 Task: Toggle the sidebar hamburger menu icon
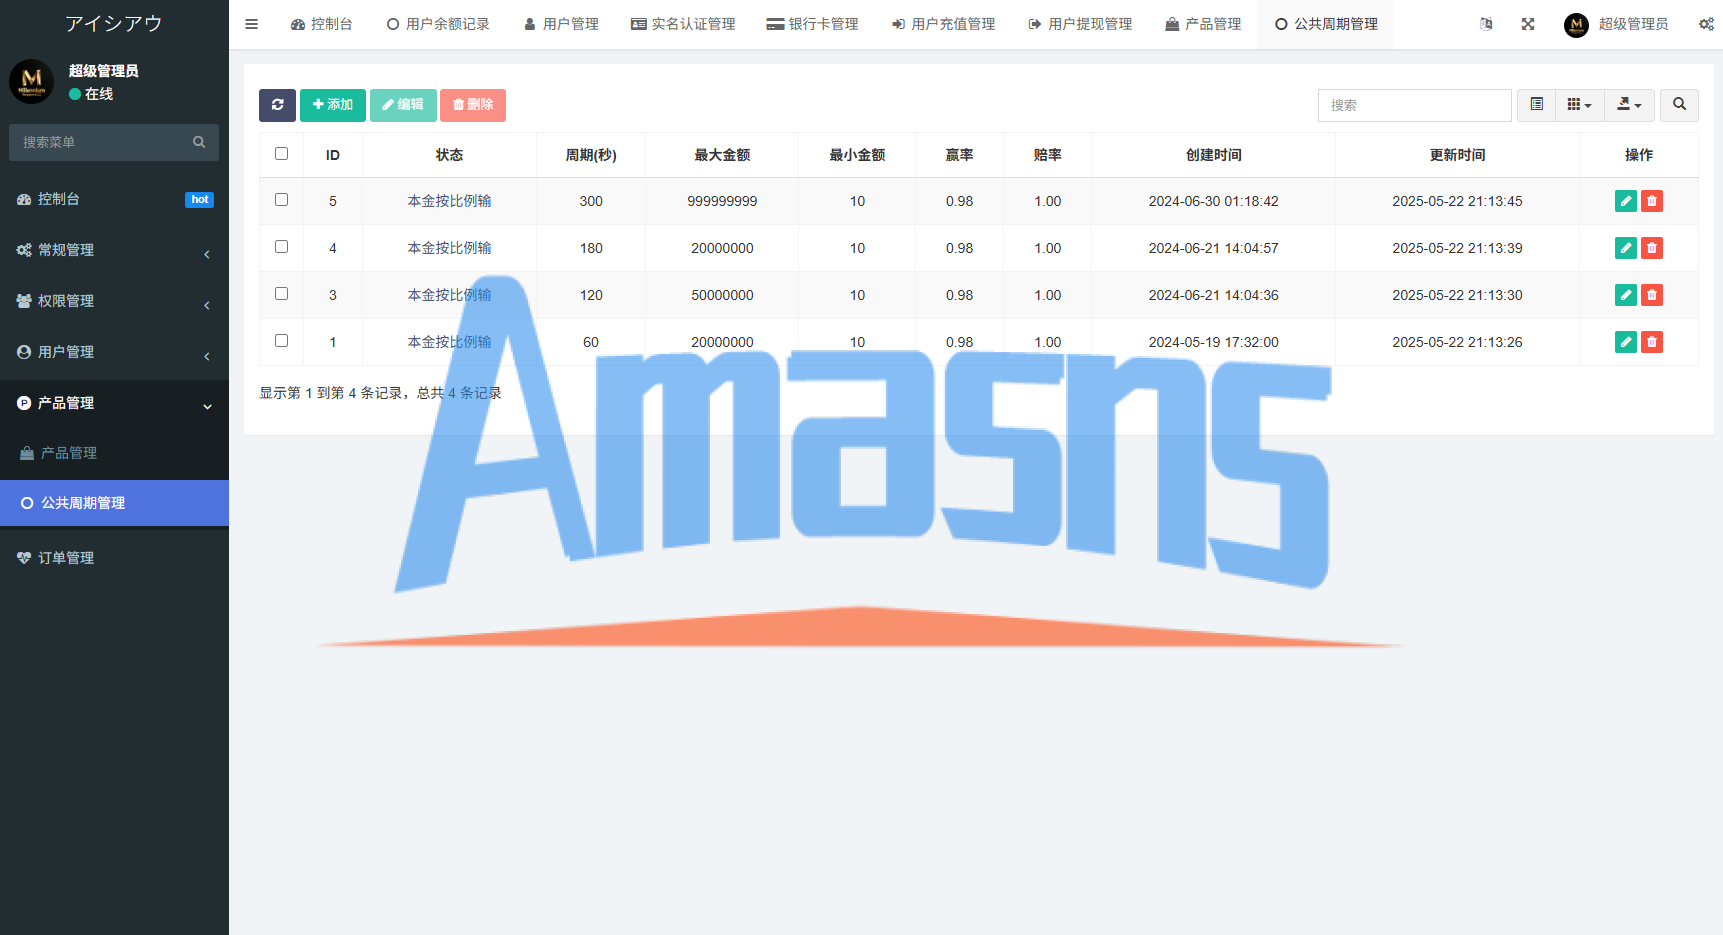coord(252,24)
